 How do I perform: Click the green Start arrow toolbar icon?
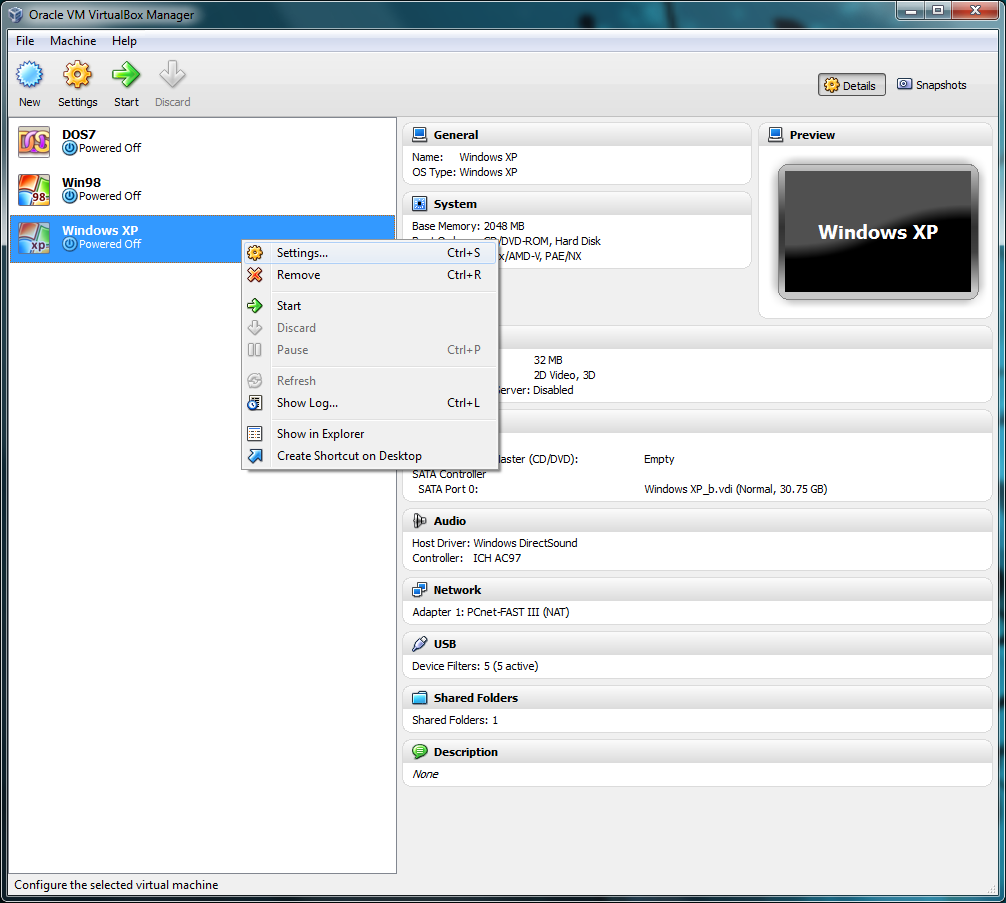126,74
